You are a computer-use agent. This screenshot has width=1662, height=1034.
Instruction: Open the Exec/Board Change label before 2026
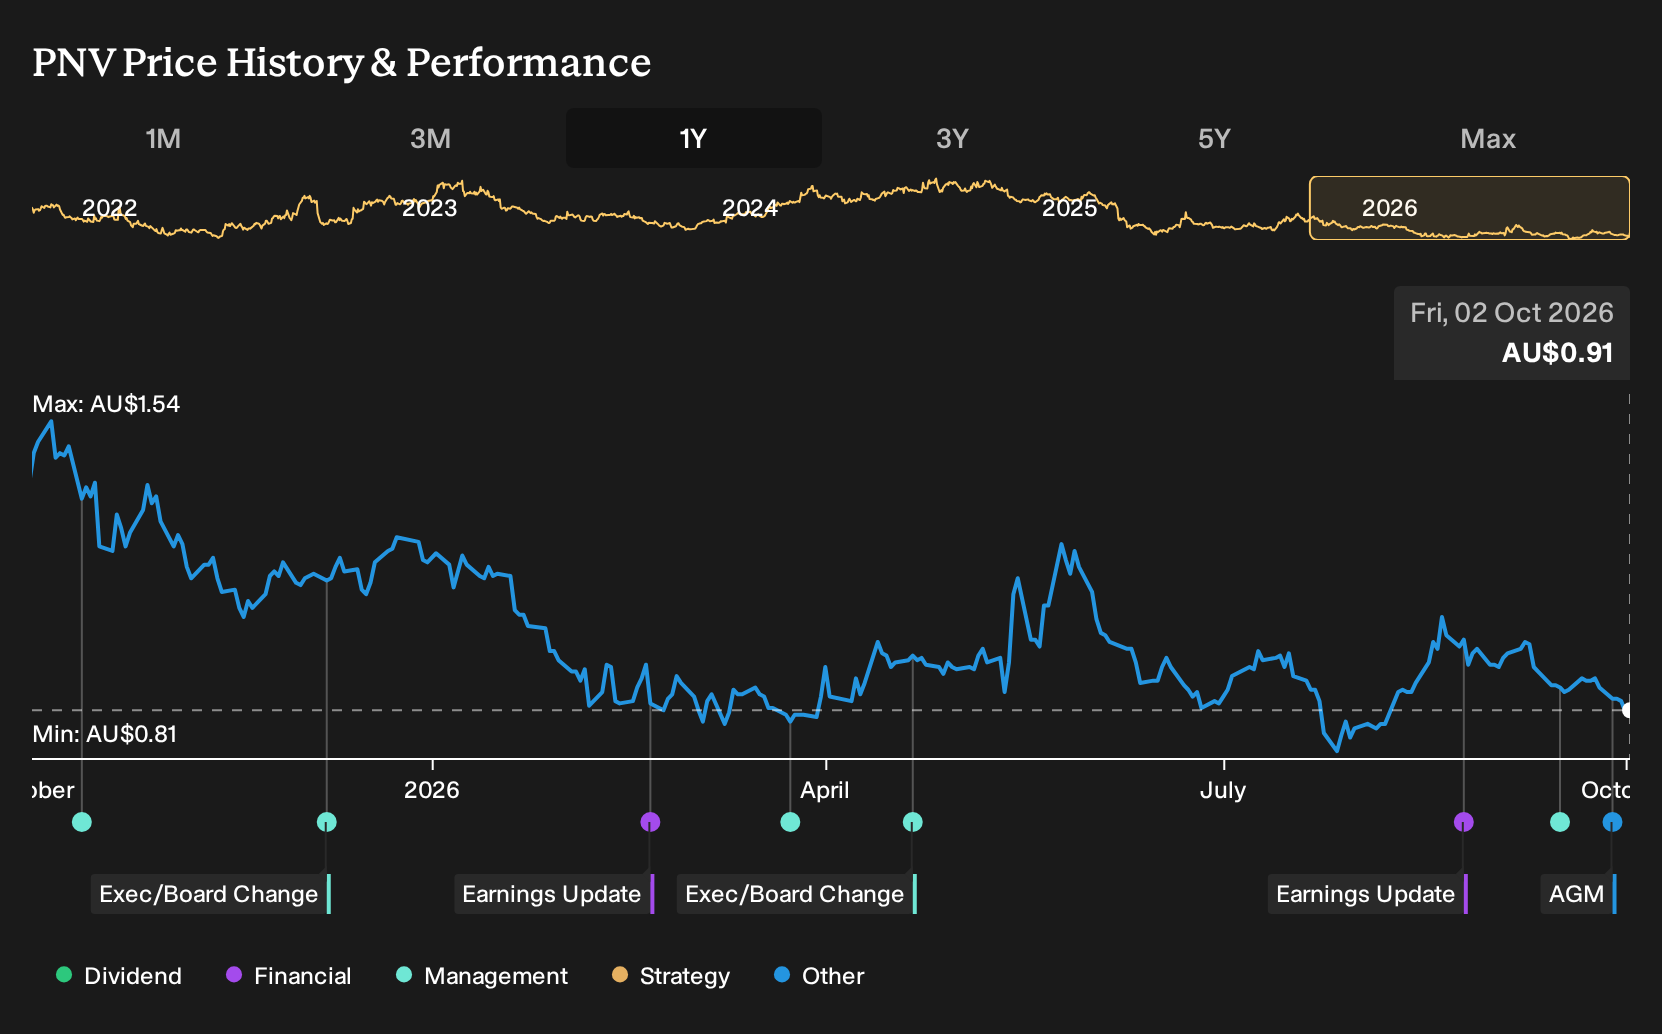pos(211,894)
